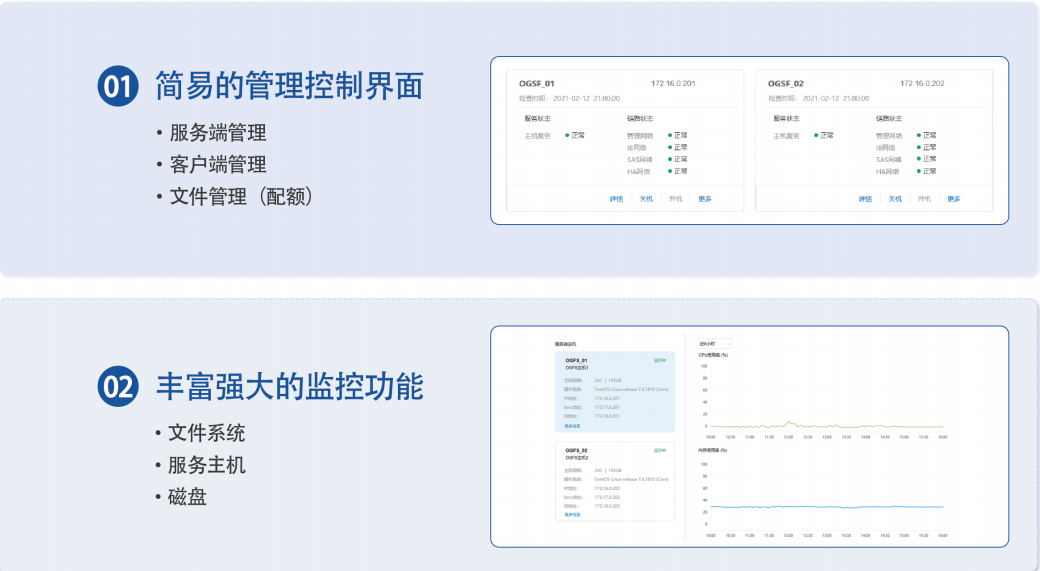This screenshot has height=571, width=1040.
Task: Click the 管理网络 status dot on OGSF_02
Action: [x=919, y=135]
